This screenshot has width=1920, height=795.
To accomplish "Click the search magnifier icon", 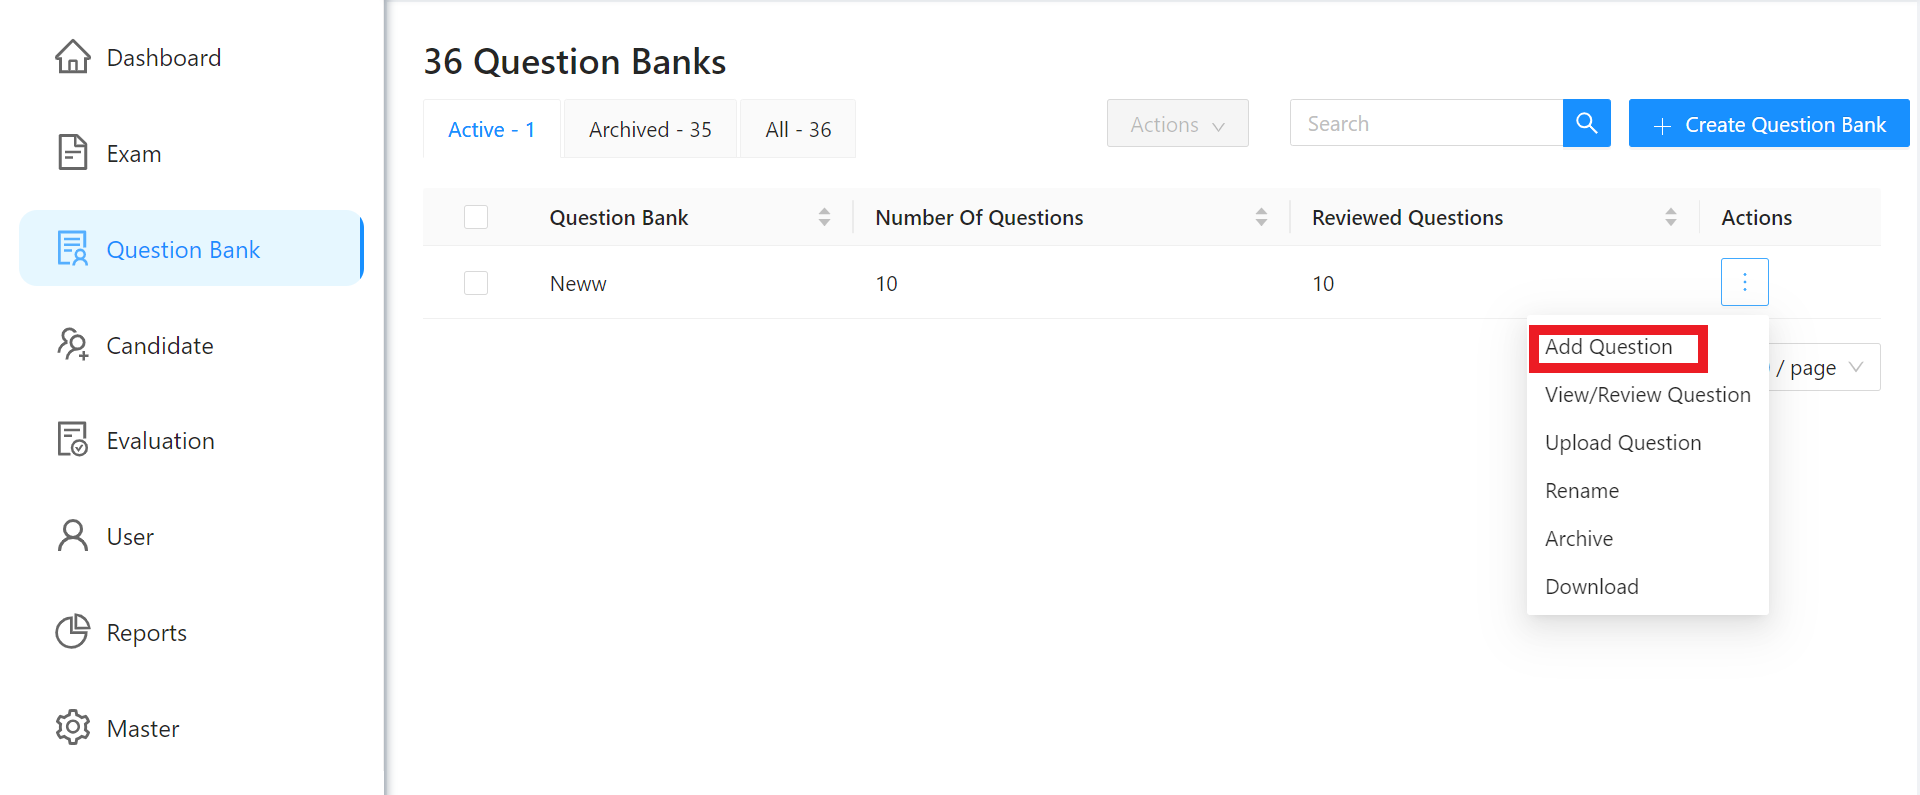I will (x=1586, y=122).
